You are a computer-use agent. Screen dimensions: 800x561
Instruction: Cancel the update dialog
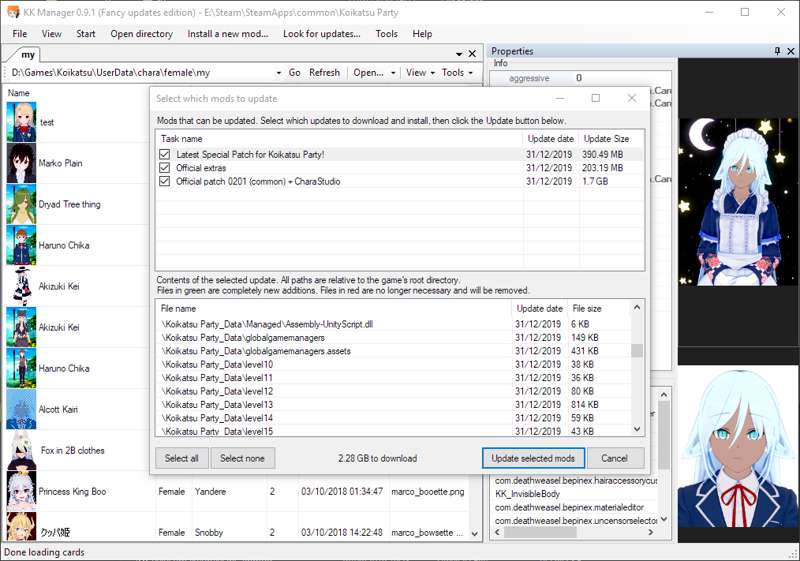pos(614,458)
